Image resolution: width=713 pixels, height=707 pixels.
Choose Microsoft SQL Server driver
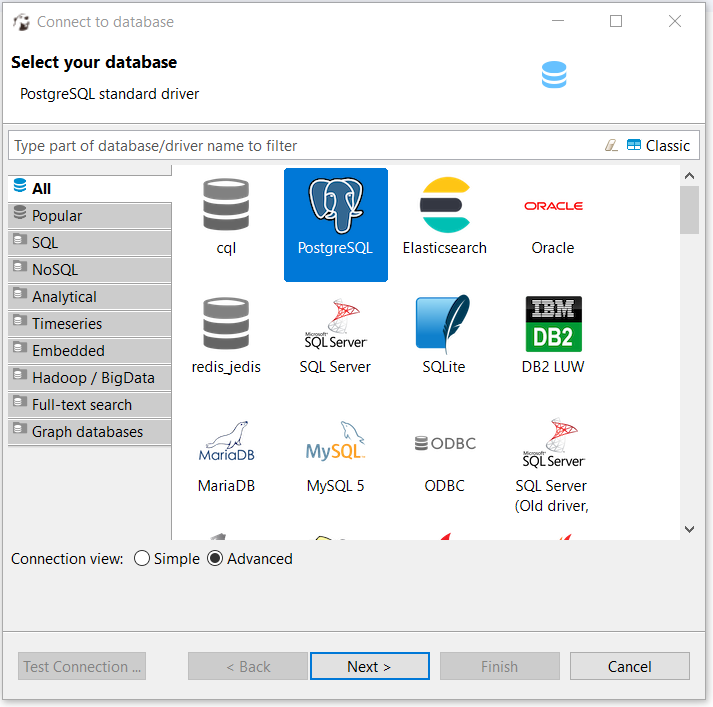335,336
